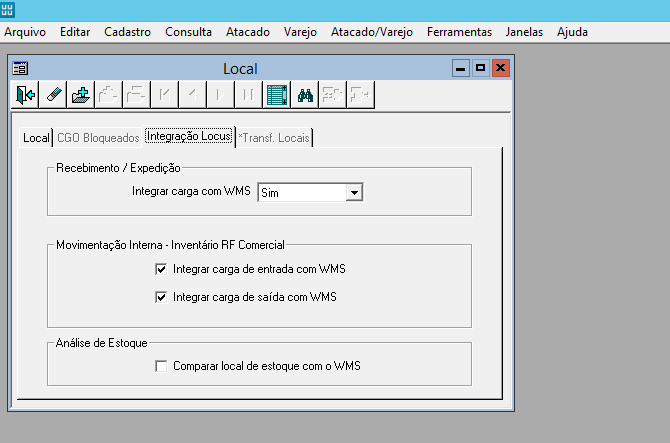Open the list view grid icon
This screenshot has width=670, height=443.
277,95
